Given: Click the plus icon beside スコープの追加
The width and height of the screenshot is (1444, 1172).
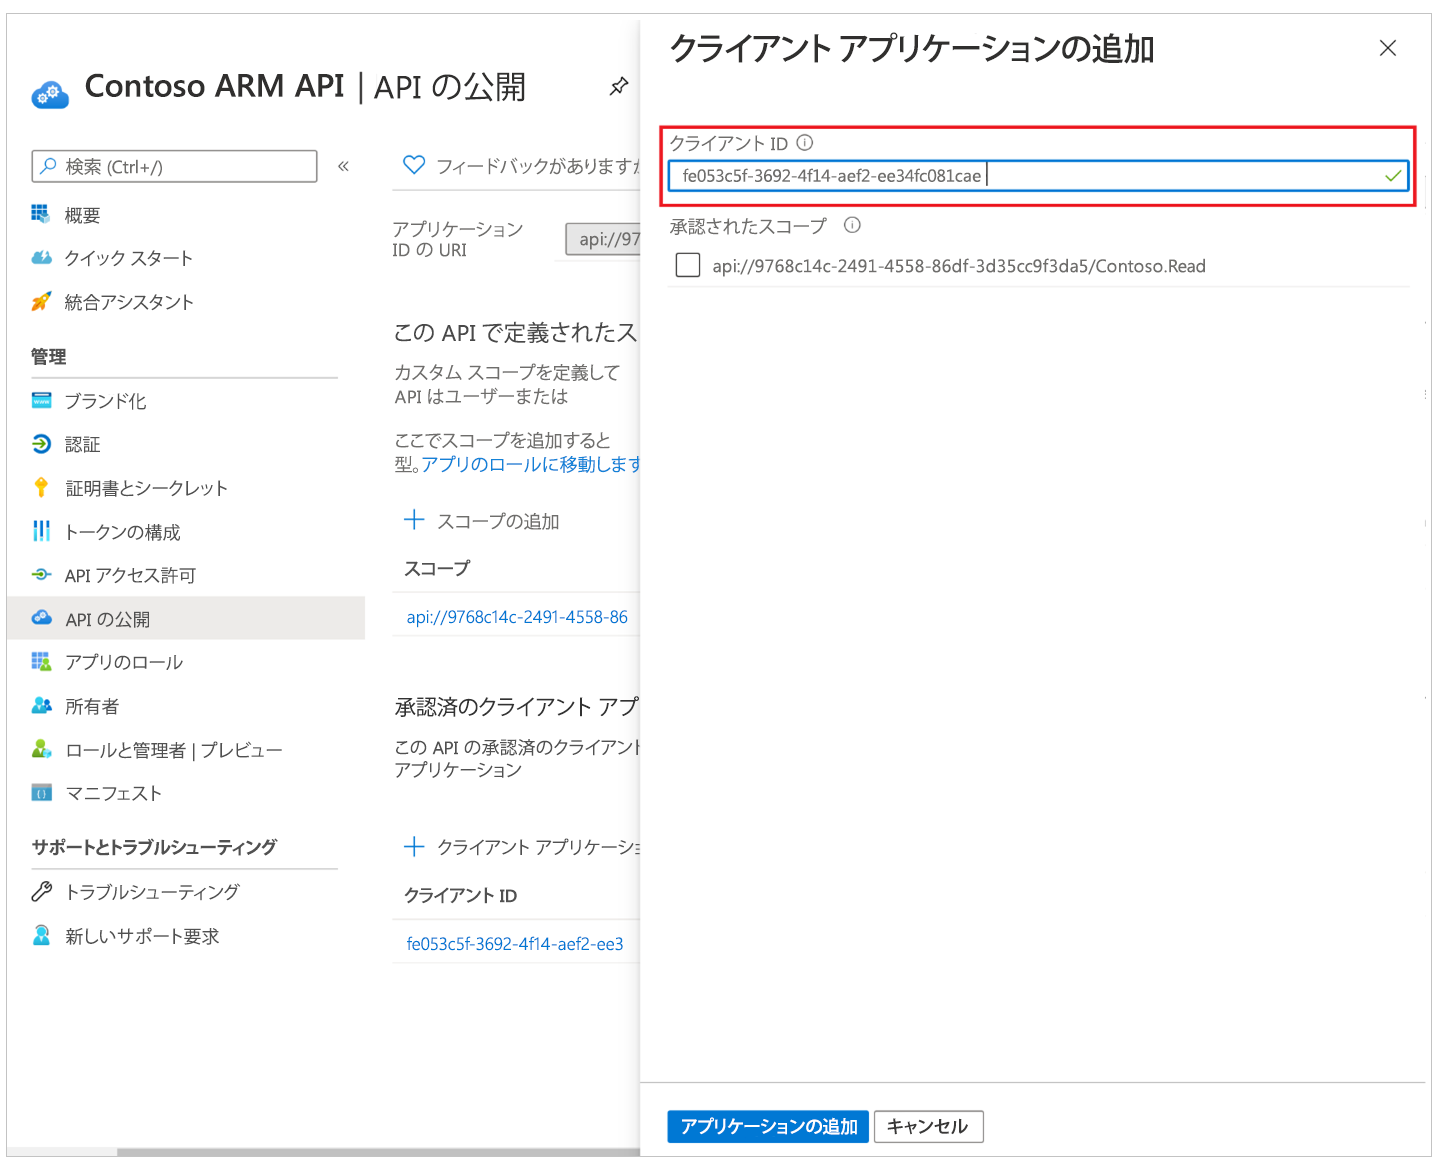Looking at the screenshot, I should [414, 520].
